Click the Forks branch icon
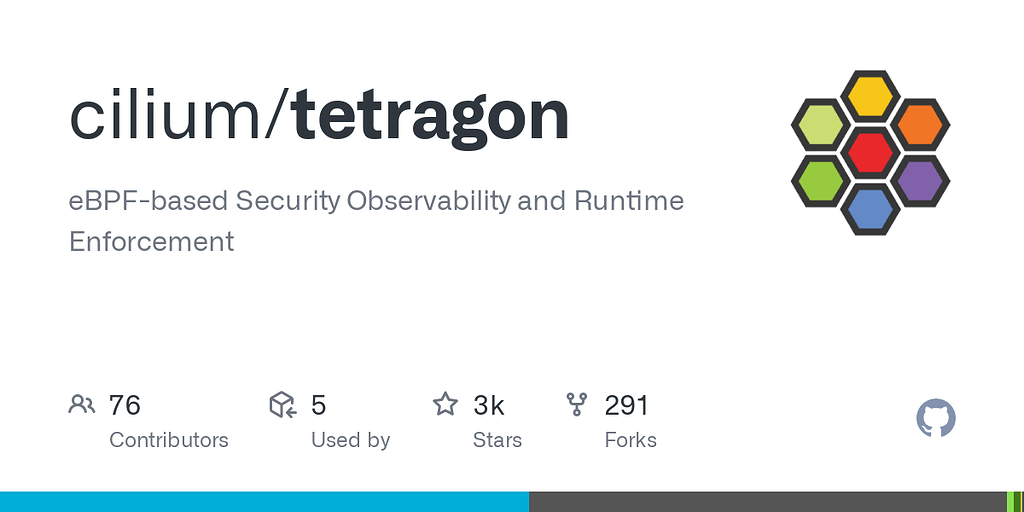 point(577,405)
